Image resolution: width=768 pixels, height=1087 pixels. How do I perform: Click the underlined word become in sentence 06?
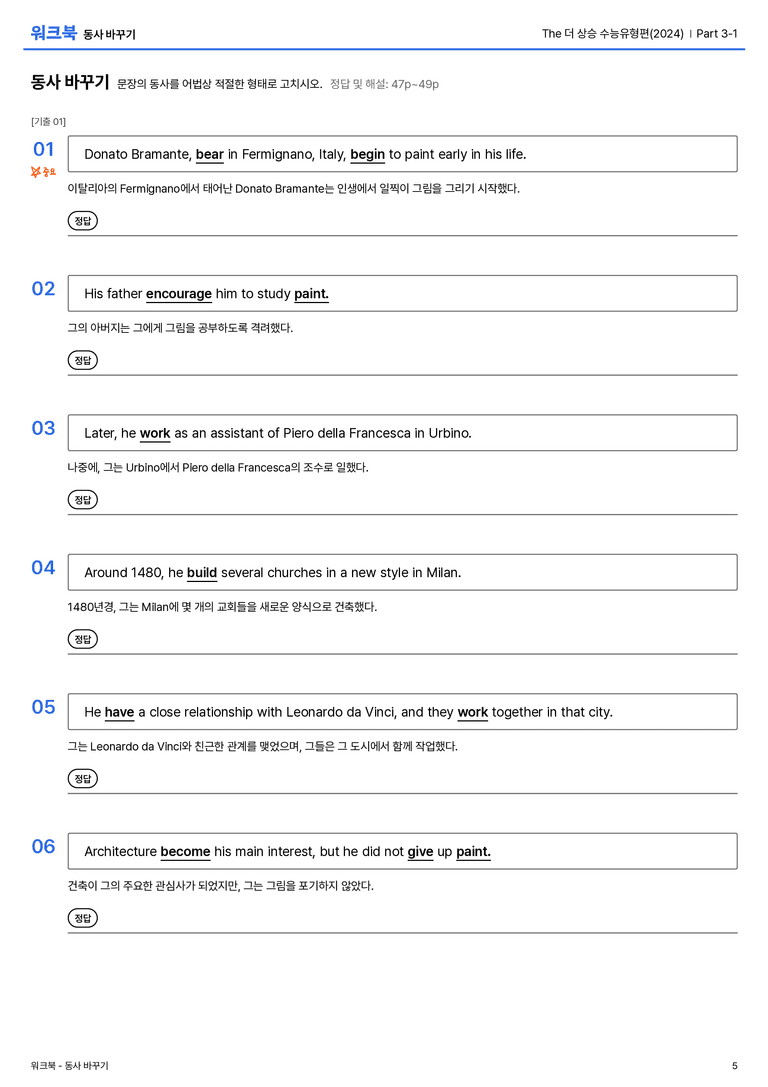pyautogui.click(x=185, y=851)
